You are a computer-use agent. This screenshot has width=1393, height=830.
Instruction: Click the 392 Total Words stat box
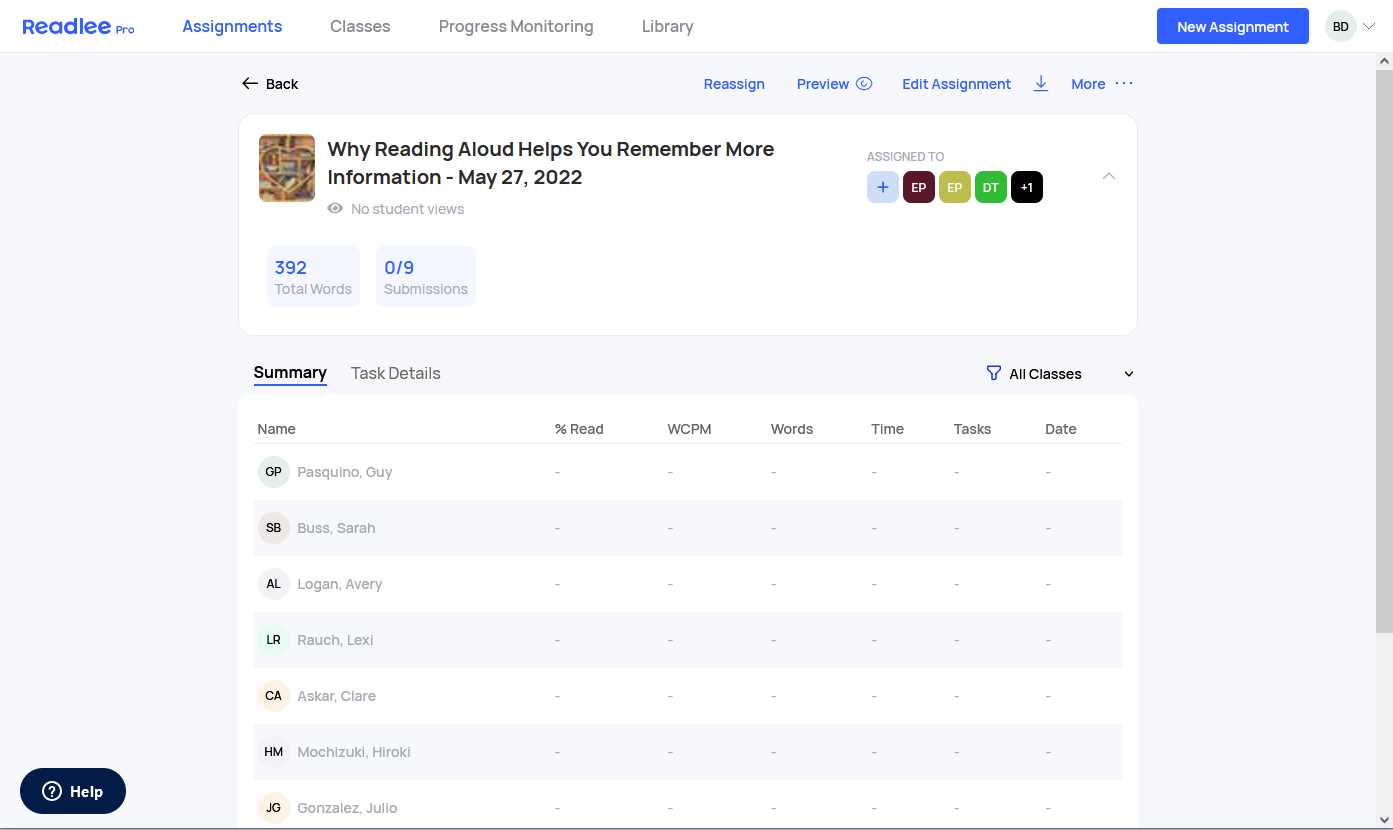click(x=313, y=277)
